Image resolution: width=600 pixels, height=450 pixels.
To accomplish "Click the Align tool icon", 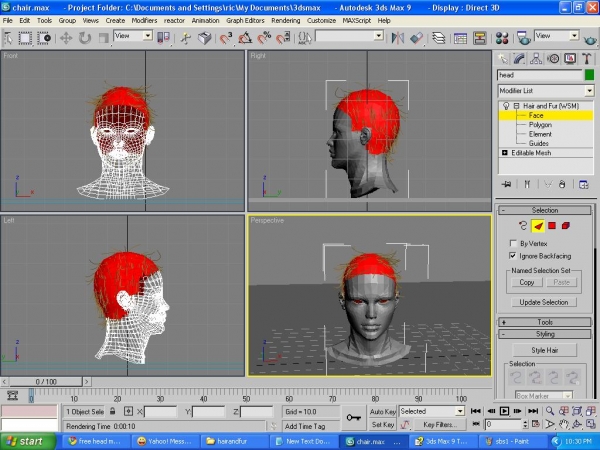I will click(x=417, y=38).
